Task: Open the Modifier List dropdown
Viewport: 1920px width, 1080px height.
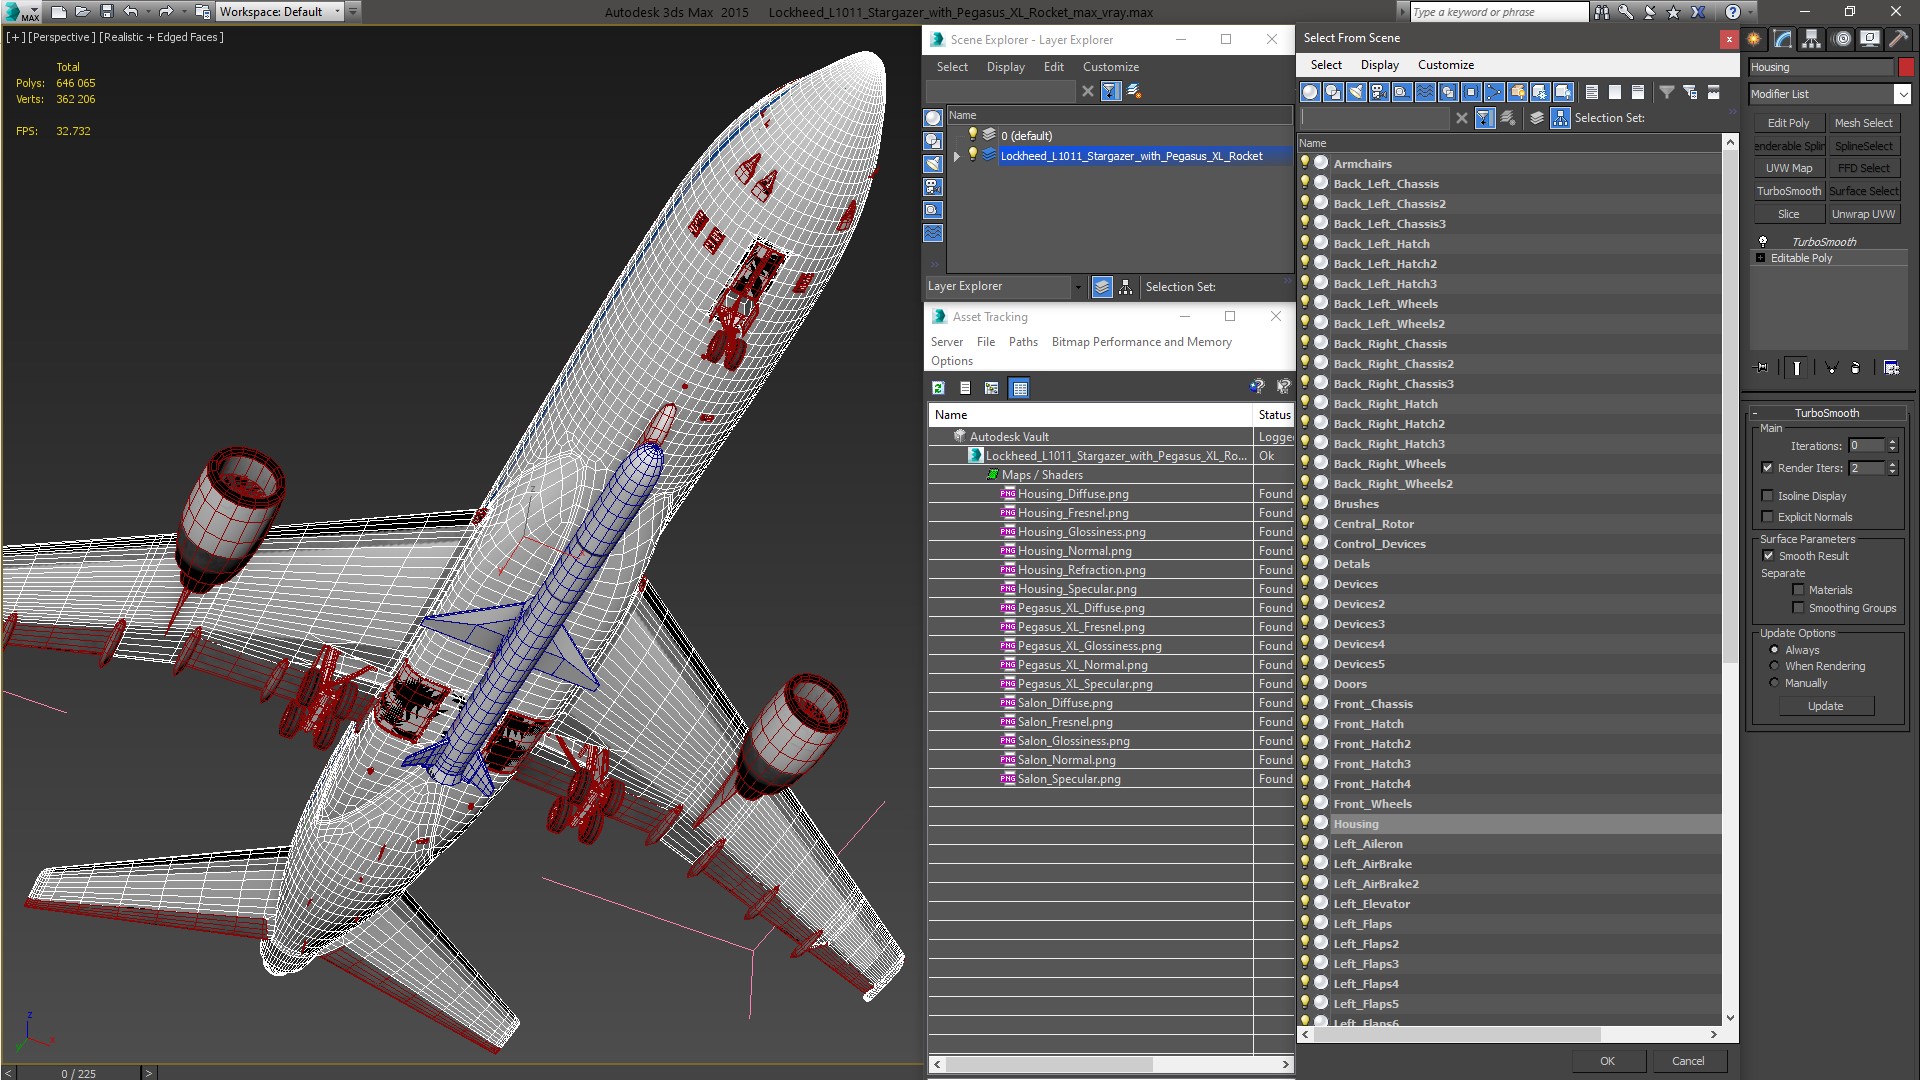Action: 1901,94
